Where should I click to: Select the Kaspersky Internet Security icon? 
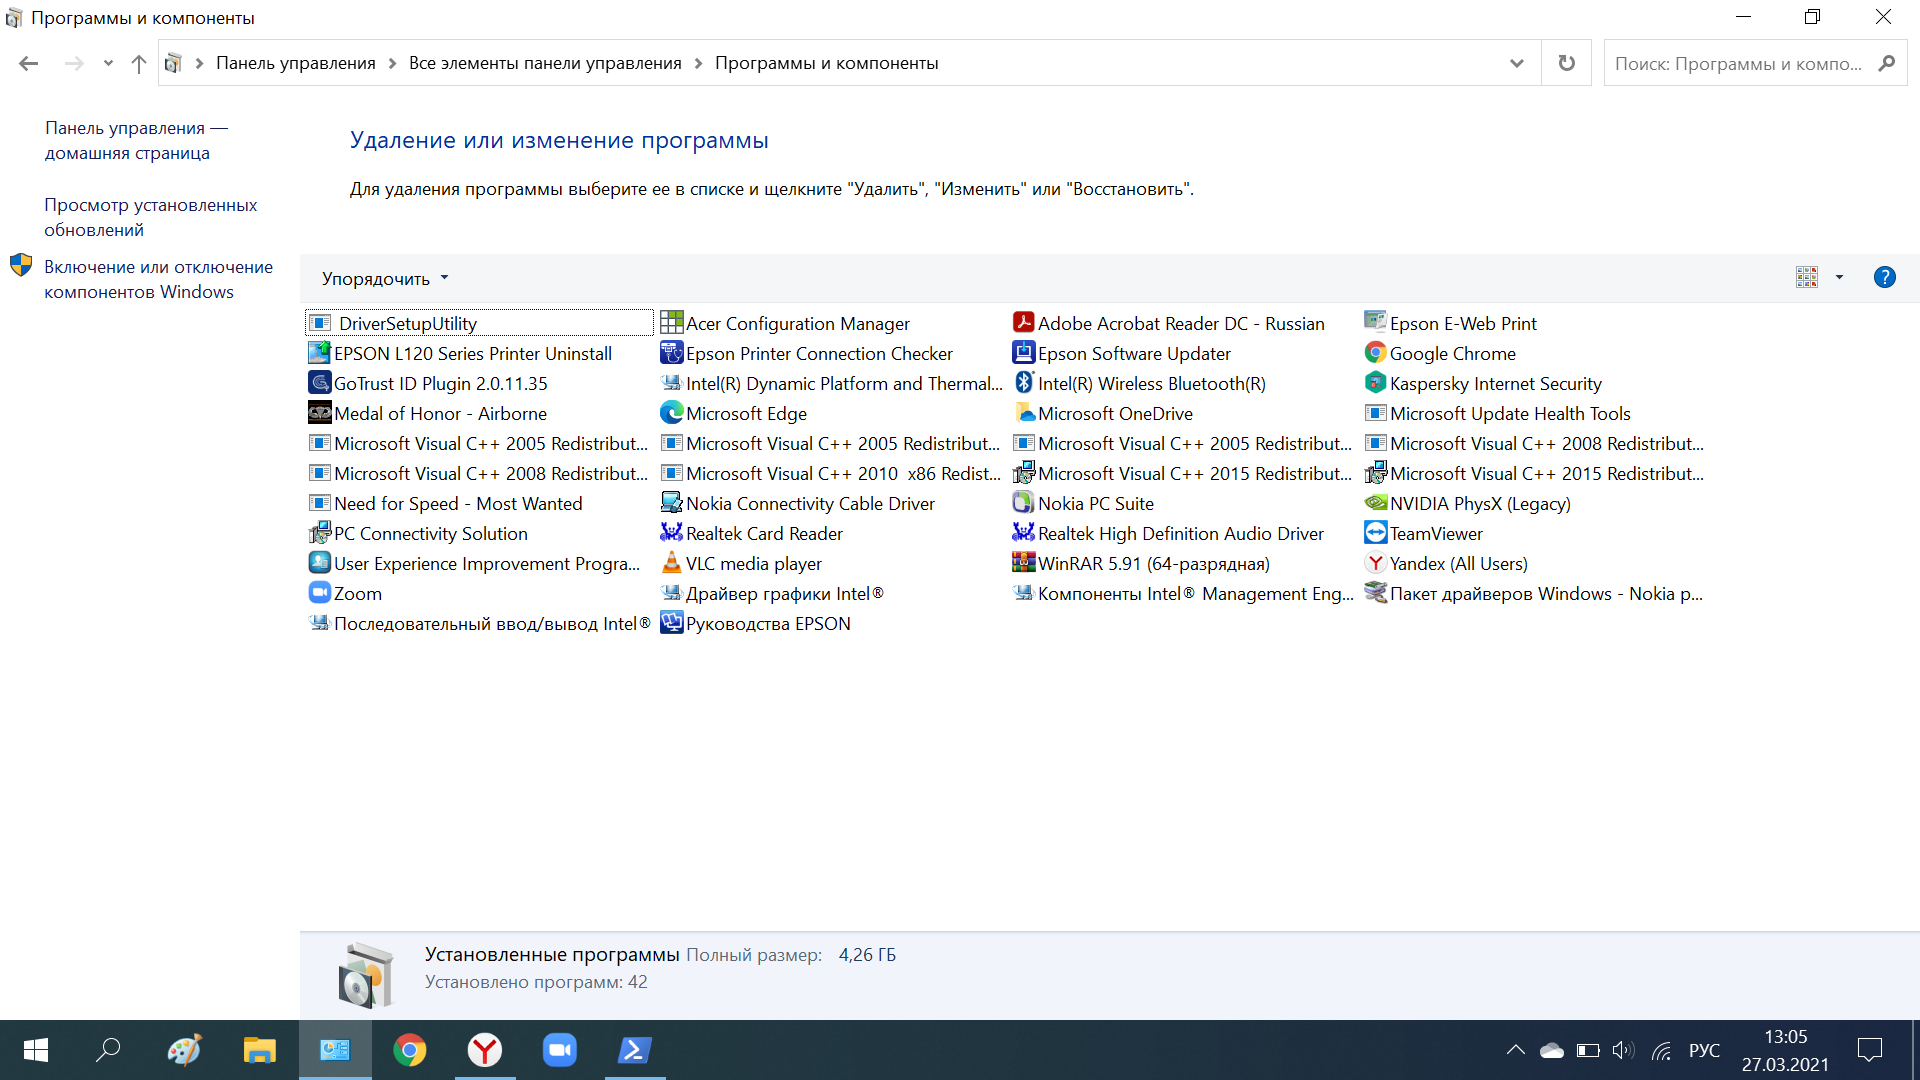tap(1375, 383)
